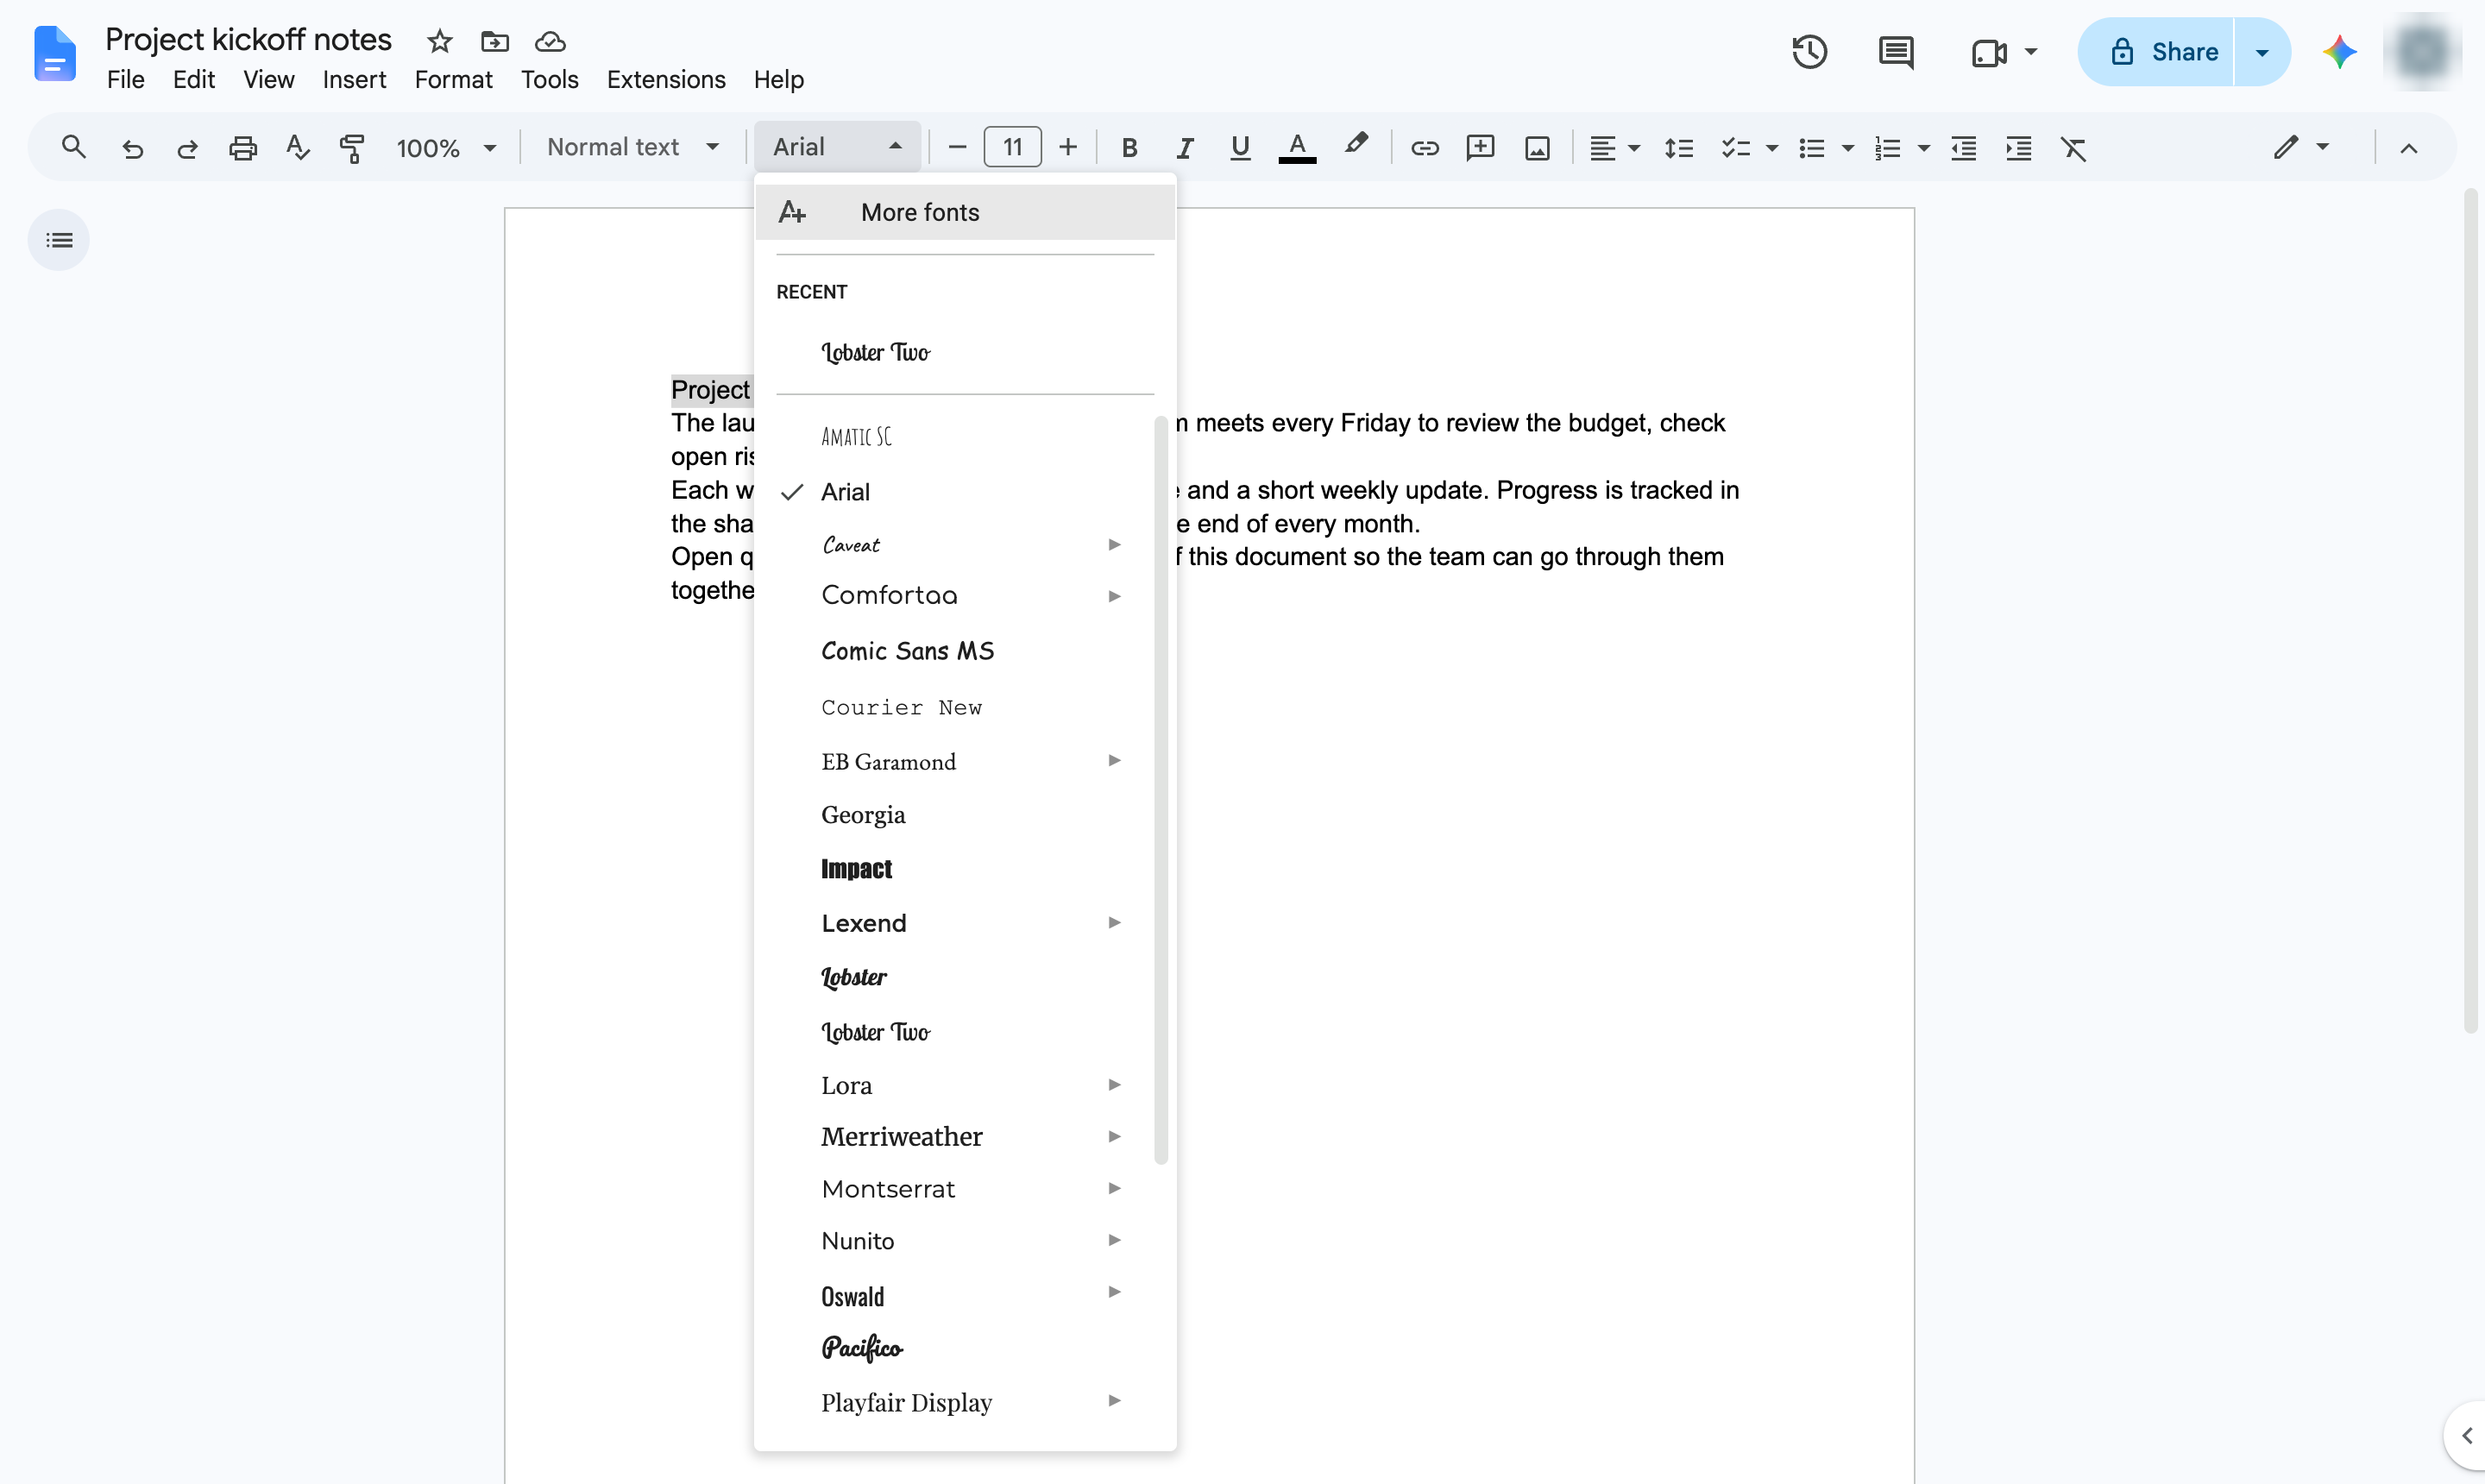Viewport: 2485px width, 1484px height.
Task: Hide the menus with collapse chevron
Action: [2409, 148]
